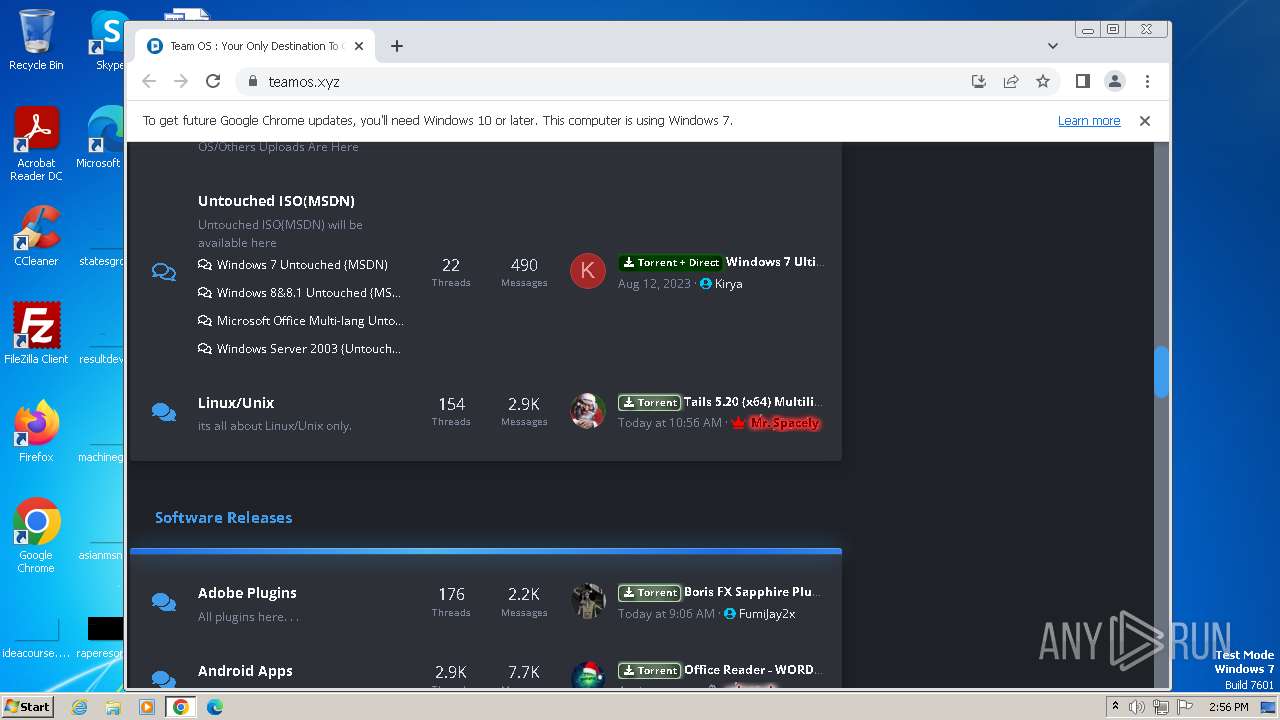Image resolution: width=1280 pixels, height=720 pixels.
Task: Open the 2:56 PM taskbar clock
Action: [1228, 707]
